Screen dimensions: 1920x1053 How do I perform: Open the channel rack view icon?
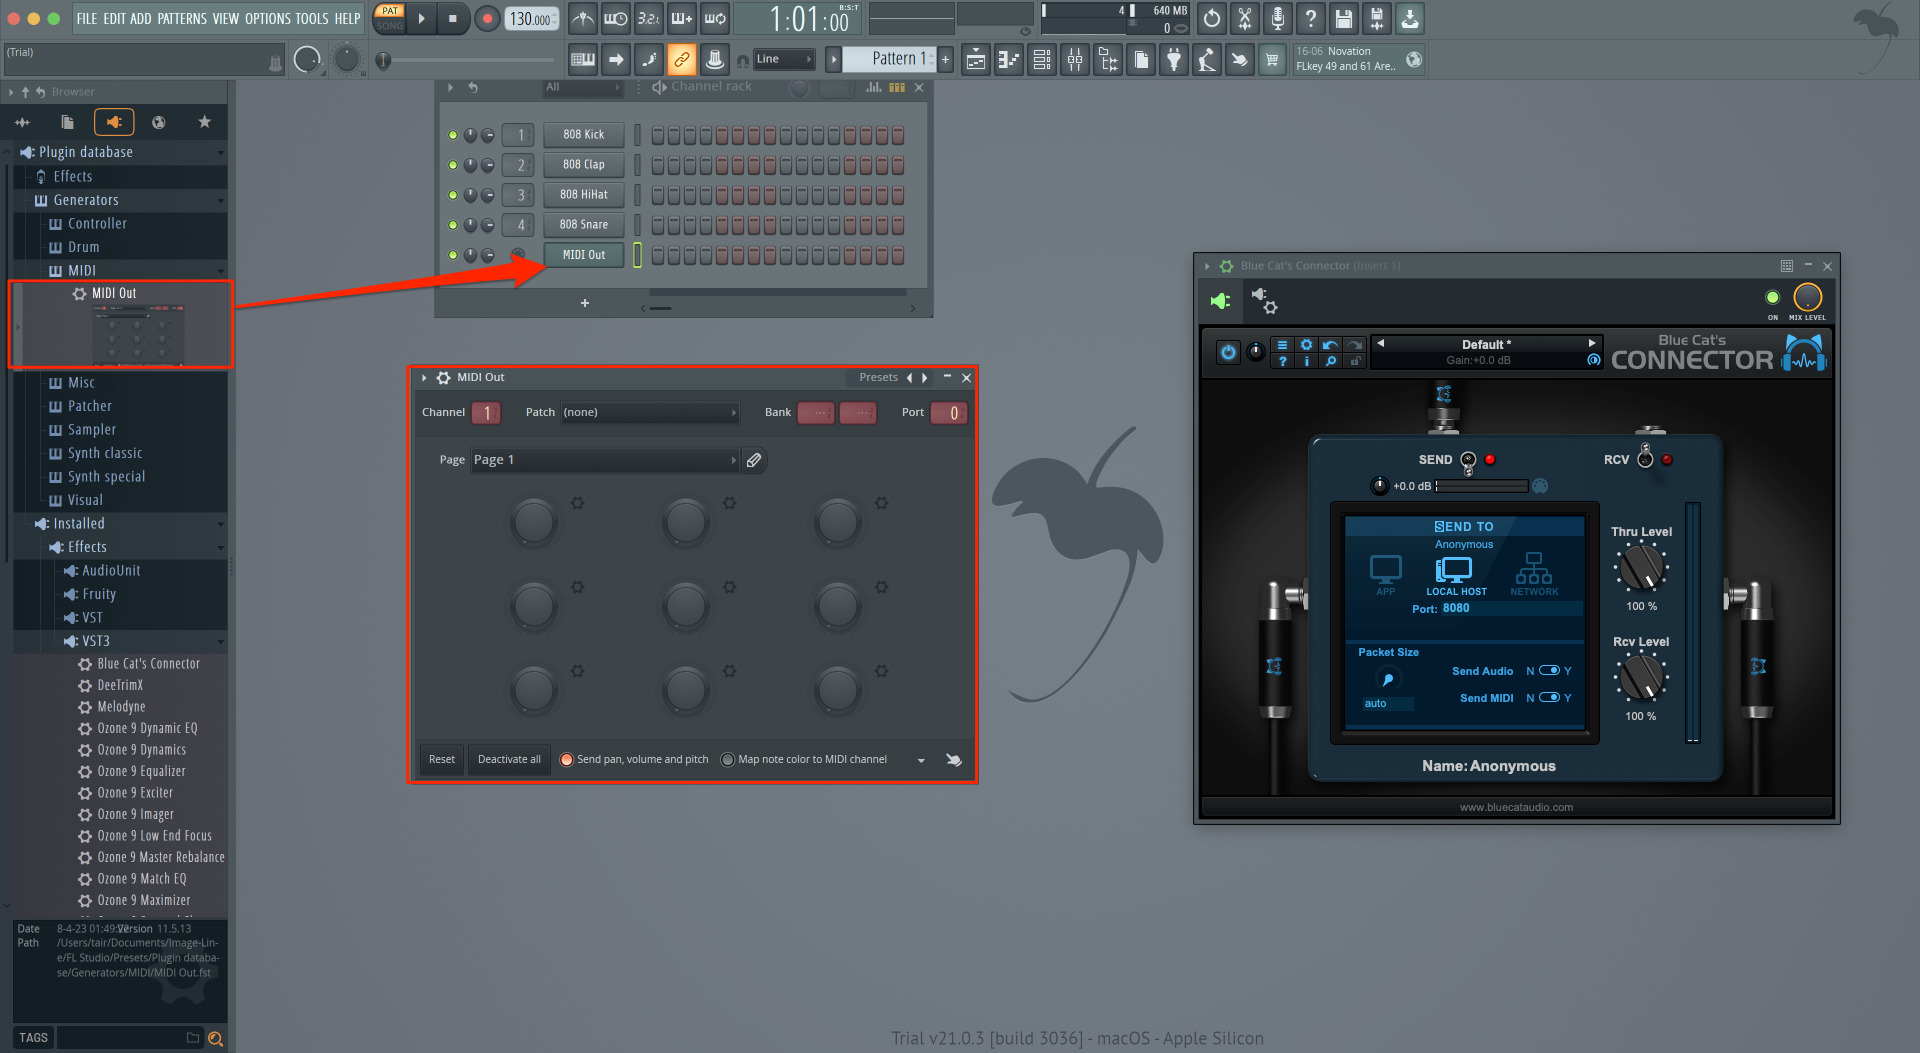(x=1041, y=60)
